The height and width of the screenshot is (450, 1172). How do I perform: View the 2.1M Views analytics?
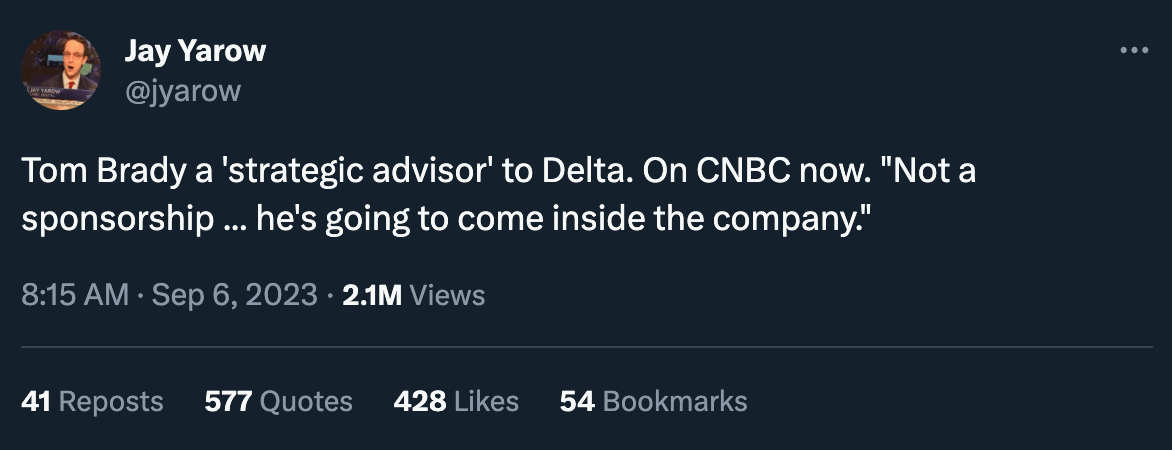412,295
